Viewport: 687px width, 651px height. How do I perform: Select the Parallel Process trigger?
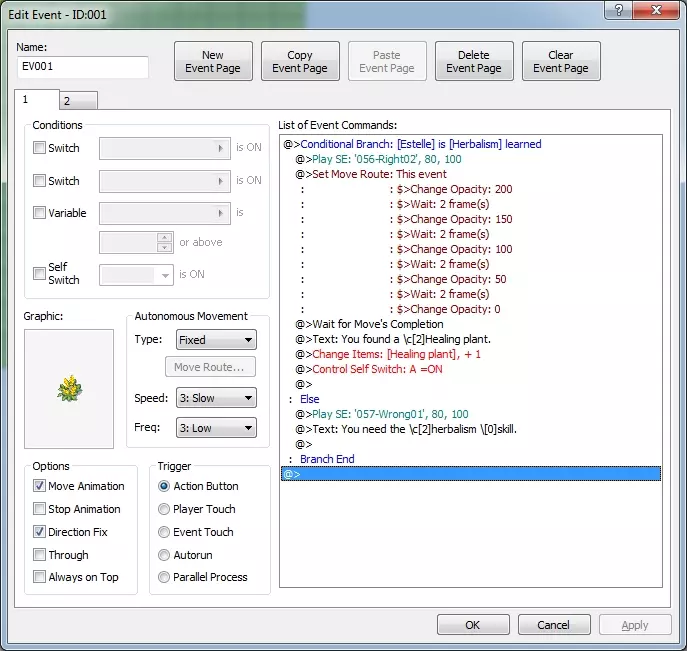pyautogui.click(x=164, y=577)
